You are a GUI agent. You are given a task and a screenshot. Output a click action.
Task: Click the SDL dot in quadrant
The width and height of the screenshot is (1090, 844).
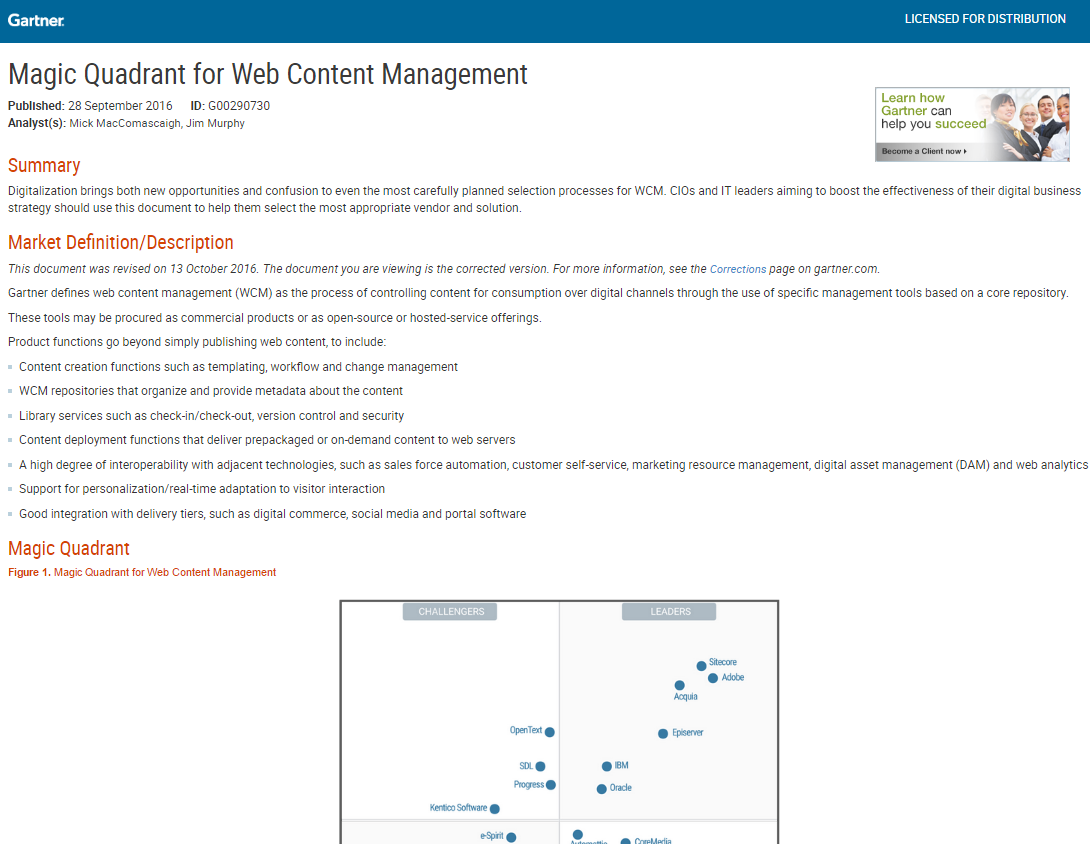541,766
